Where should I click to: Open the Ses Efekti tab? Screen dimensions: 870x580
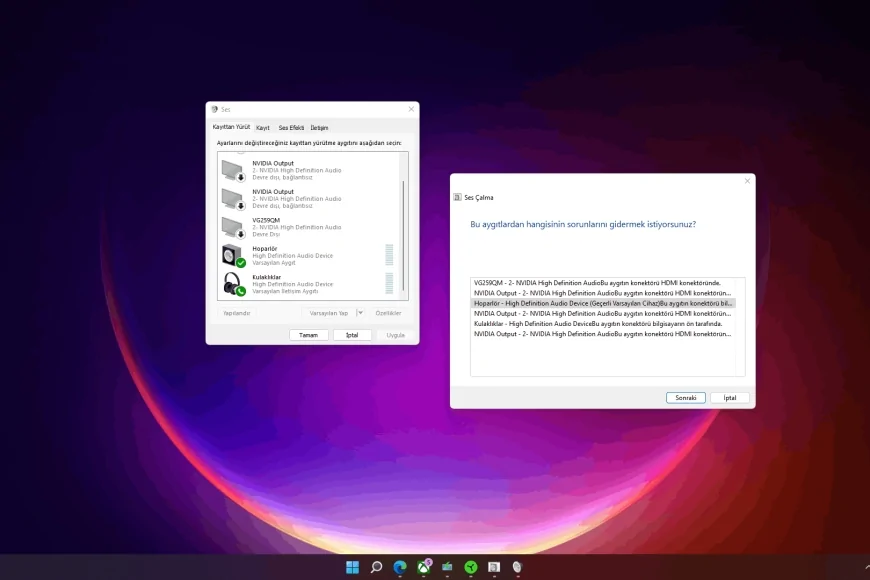(x=291, y=128)
